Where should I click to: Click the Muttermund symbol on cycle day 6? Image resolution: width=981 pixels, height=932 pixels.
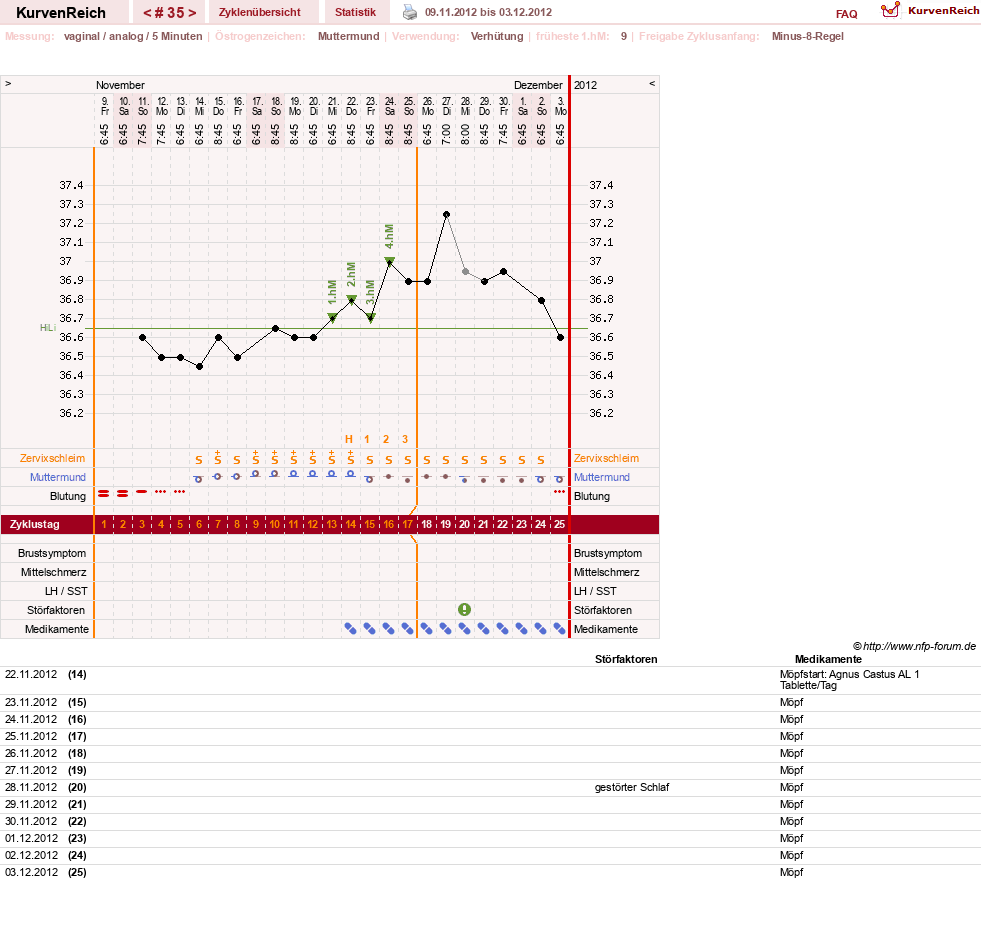pyautogui.click(x=198, y=479)
